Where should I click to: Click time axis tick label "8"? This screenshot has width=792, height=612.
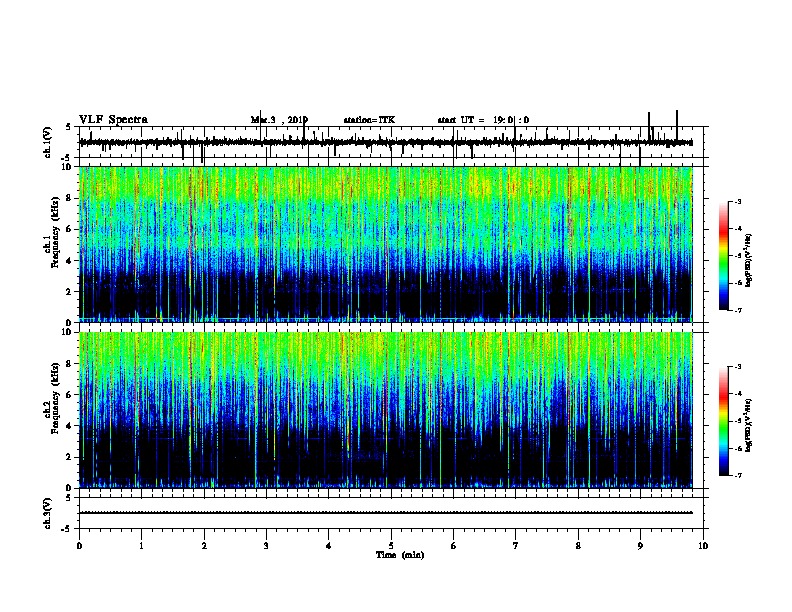pyautogui.click(x=578, y=546)
